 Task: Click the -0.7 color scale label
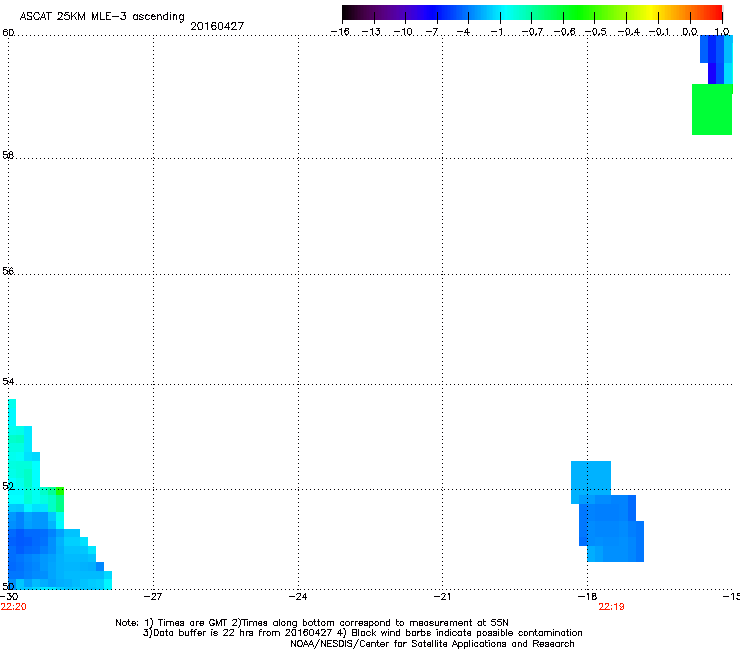[532, 32]
